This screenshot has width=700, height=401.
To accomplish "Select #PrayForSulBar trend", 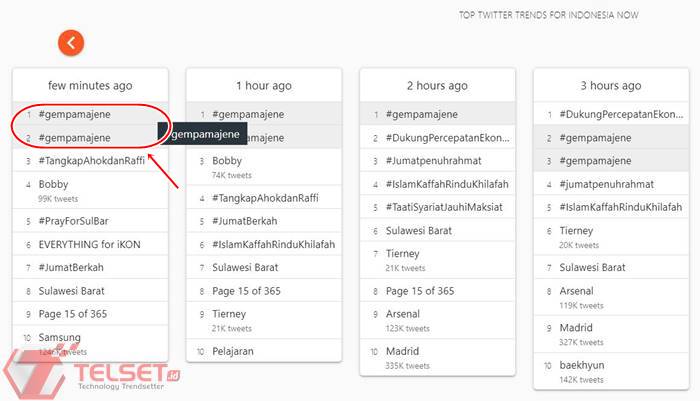I will [x=78, y=220].
